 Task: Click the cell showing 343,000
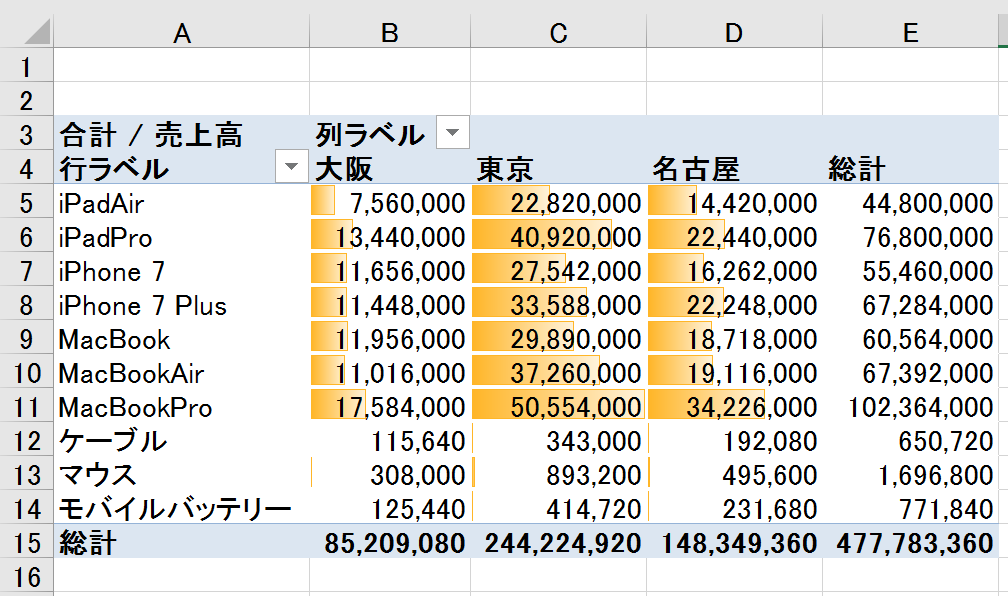559,440
